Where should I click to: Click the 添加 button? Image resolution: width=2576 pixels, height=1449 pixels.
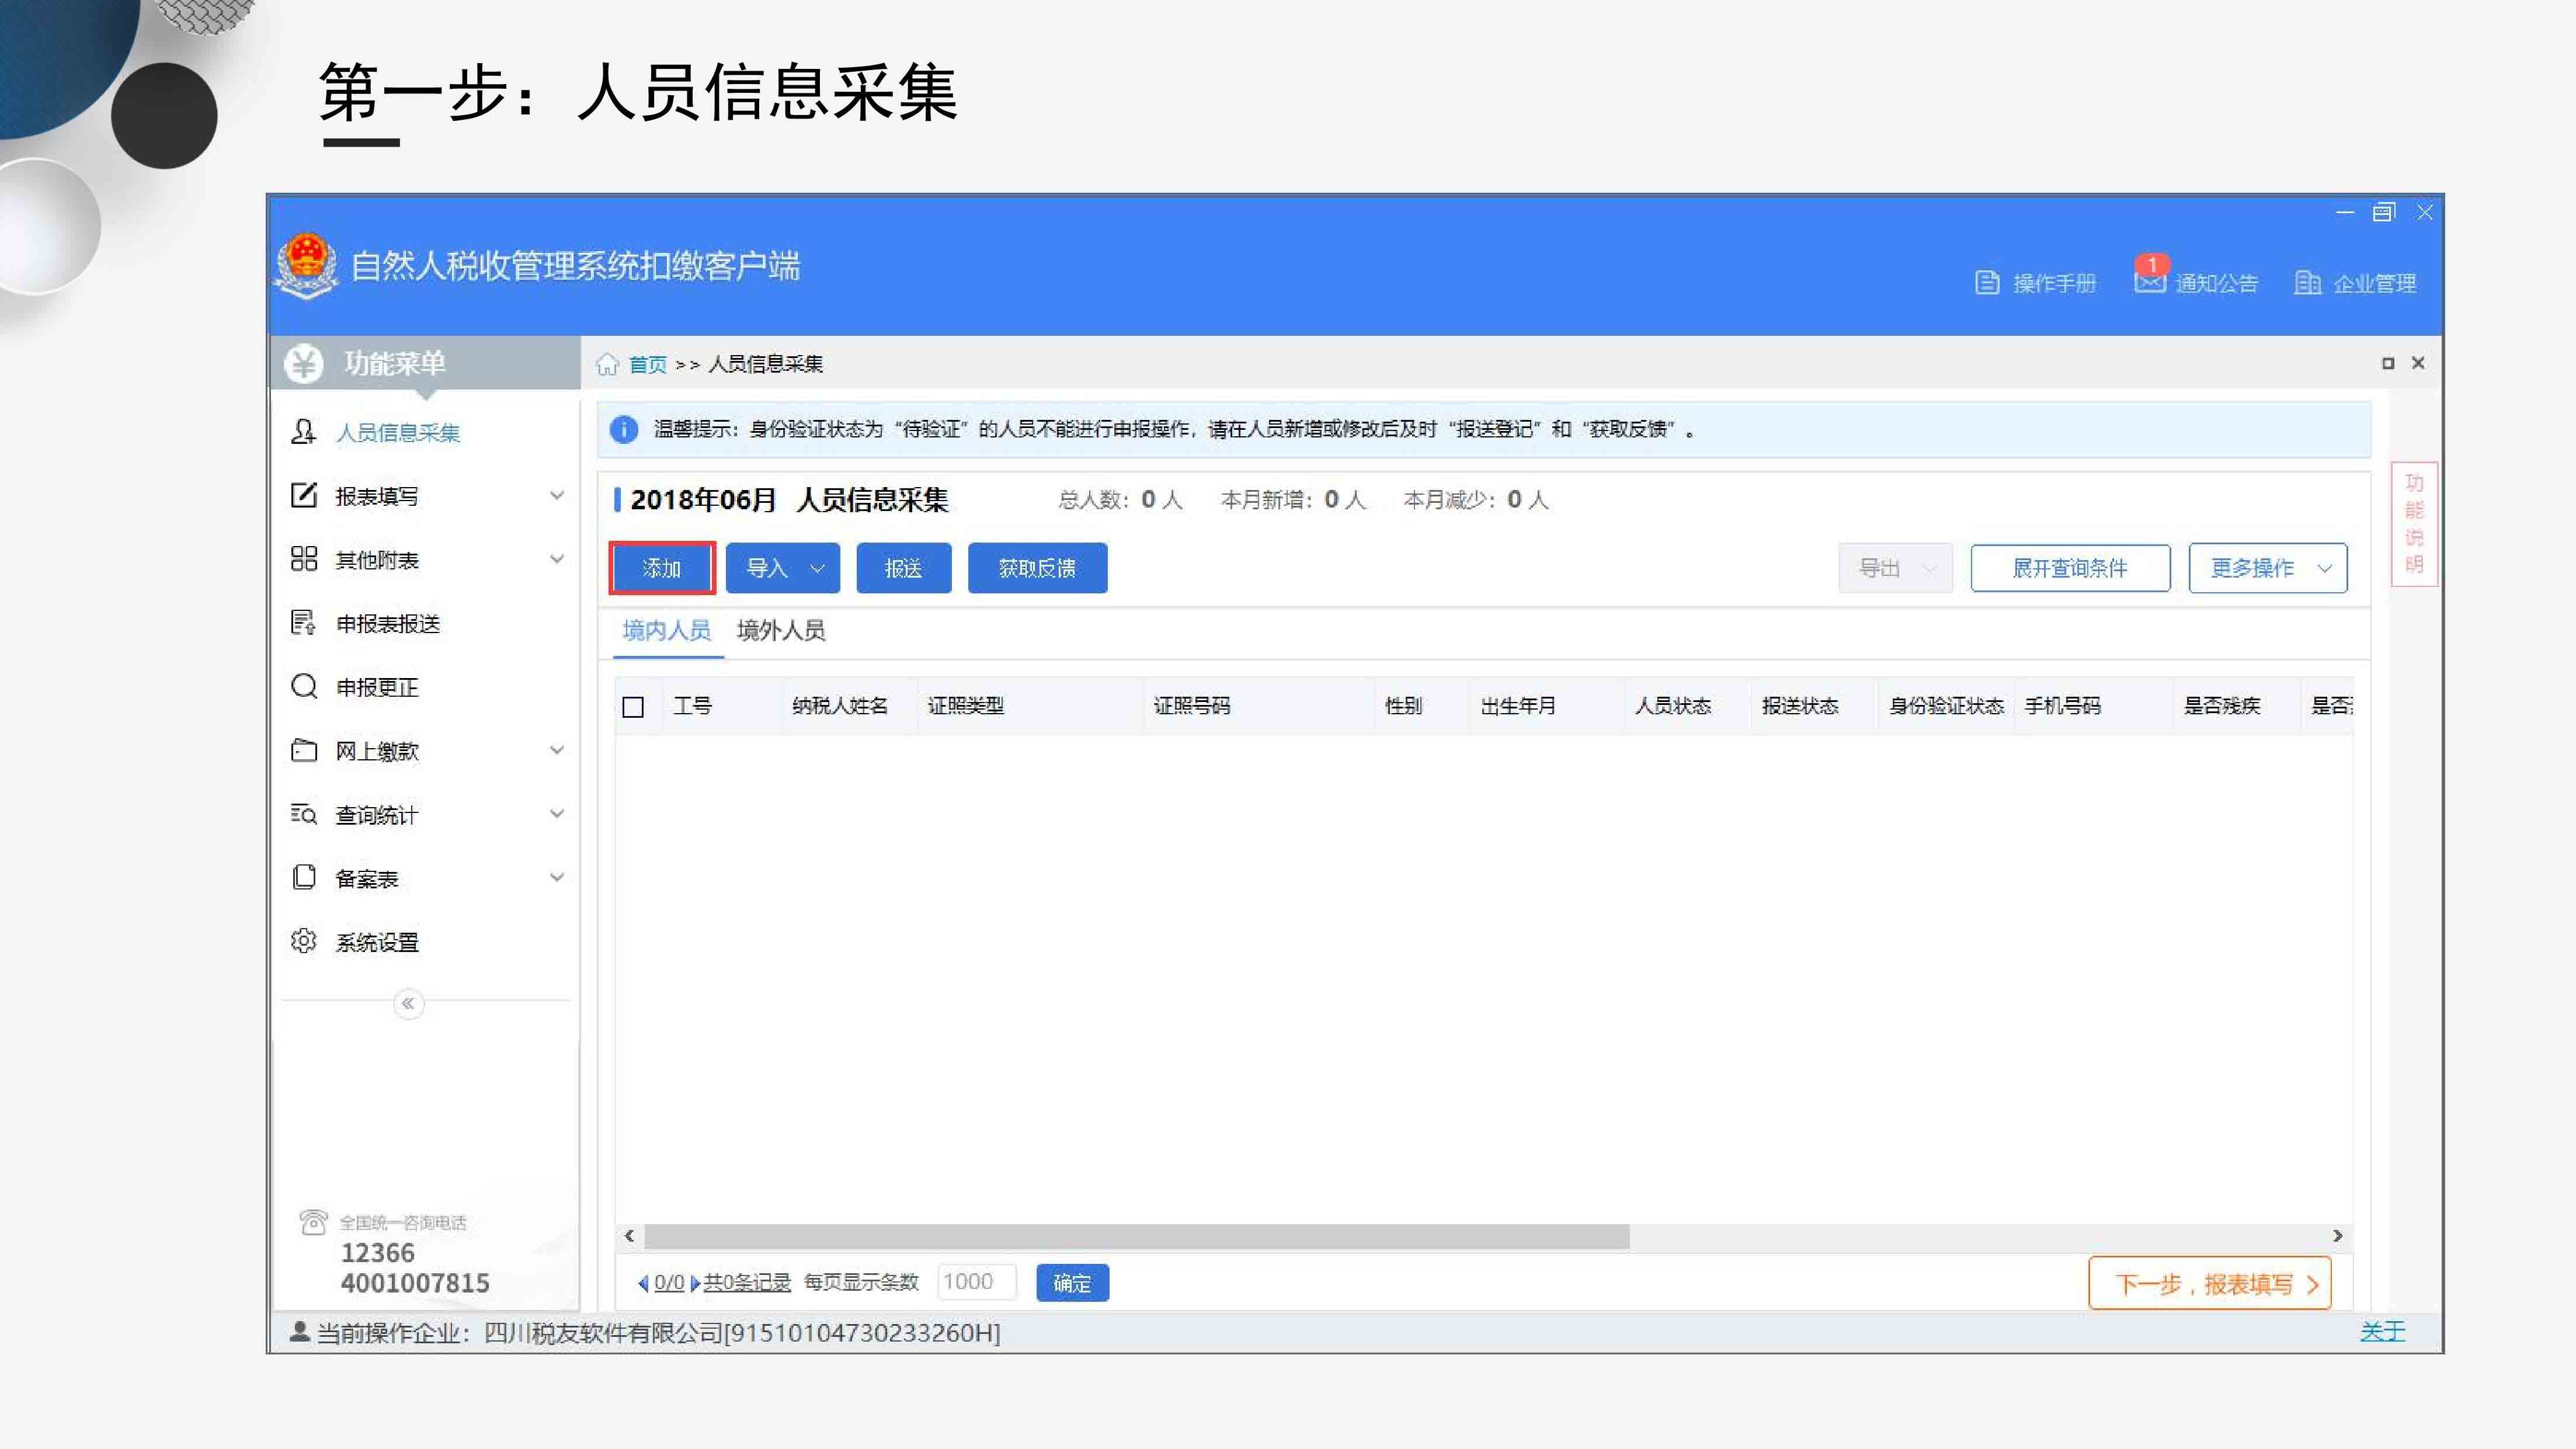pyautogui.click(x=662, y=568)
